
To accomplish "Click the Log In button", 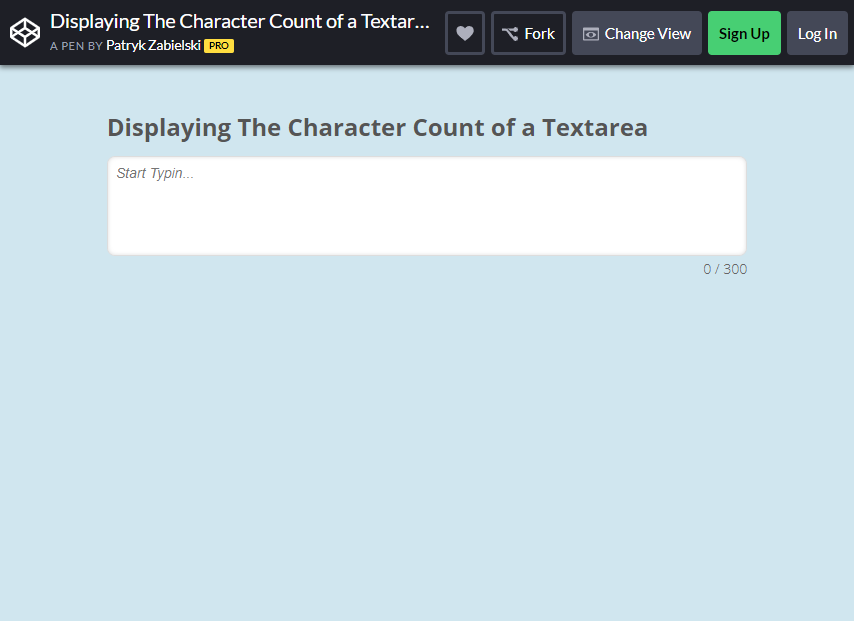I will [817, 33].
